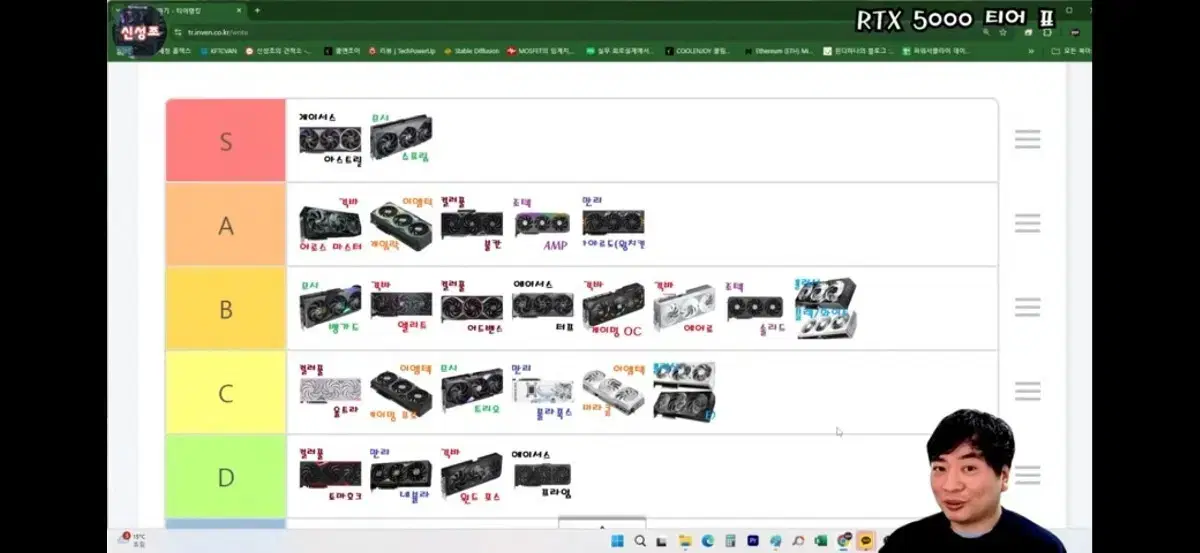Image resolution: width=1200 pixels, height=553 pixels.
Task: Expand the collapsed panel handle below D tier
Action: (602, 524)
